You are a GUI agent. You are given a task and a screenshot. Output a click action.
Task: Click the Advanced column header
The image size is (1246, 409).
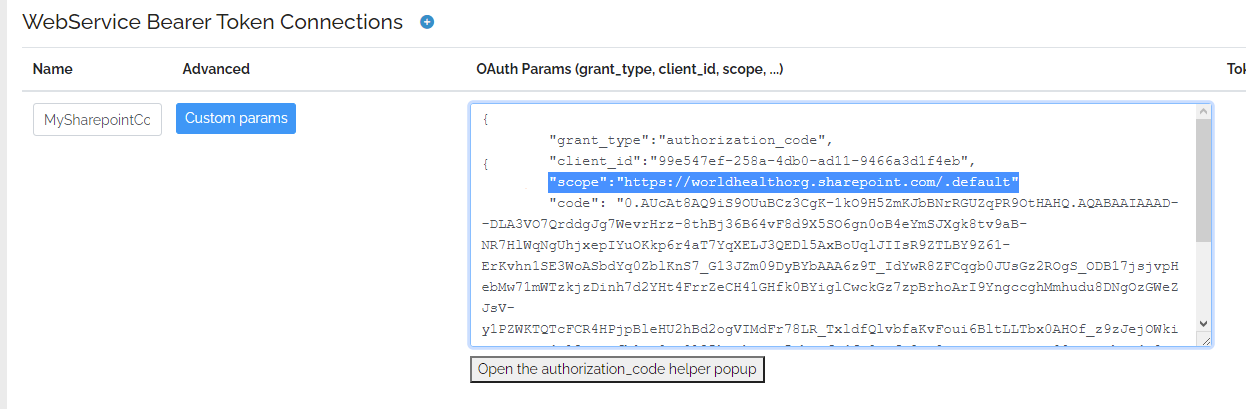coord(216,69)
